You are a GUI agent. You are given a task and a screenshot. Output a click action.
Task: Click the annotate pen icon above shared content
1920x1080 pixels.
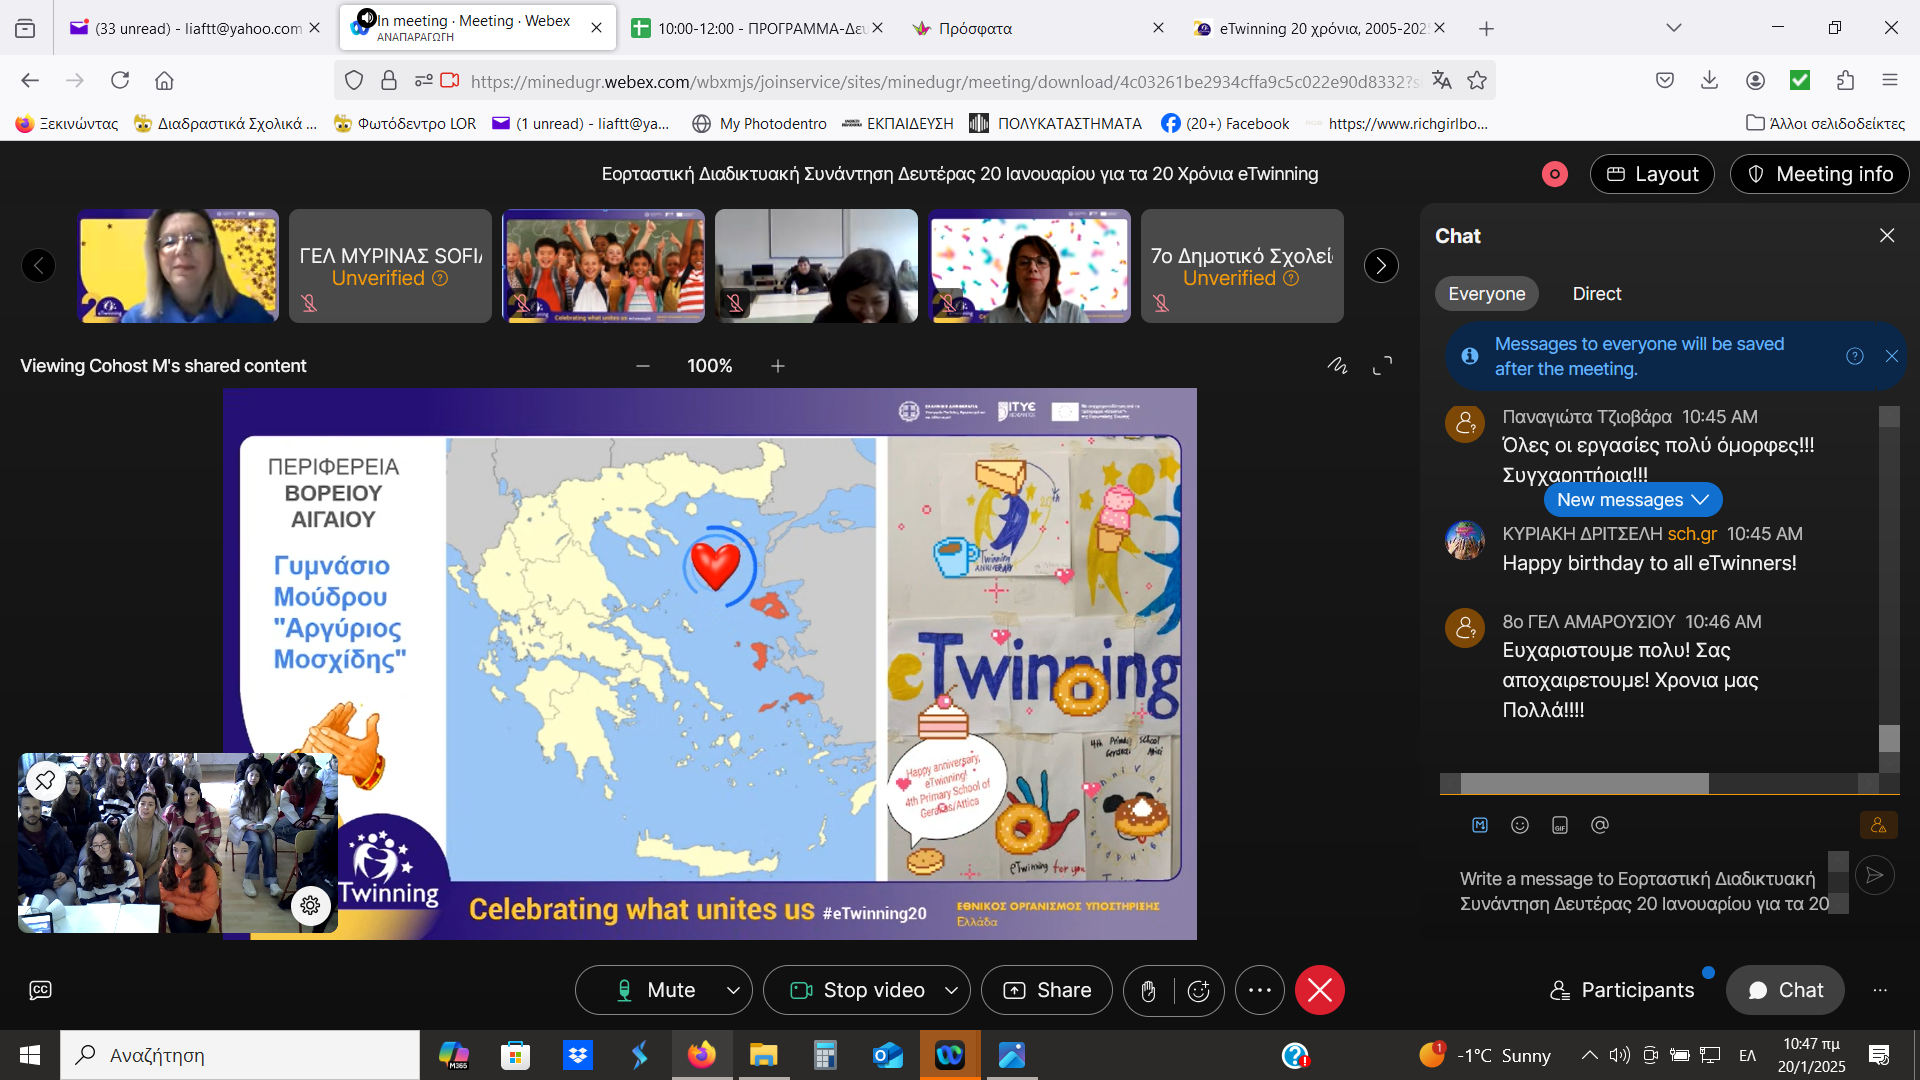(1339, 366)
